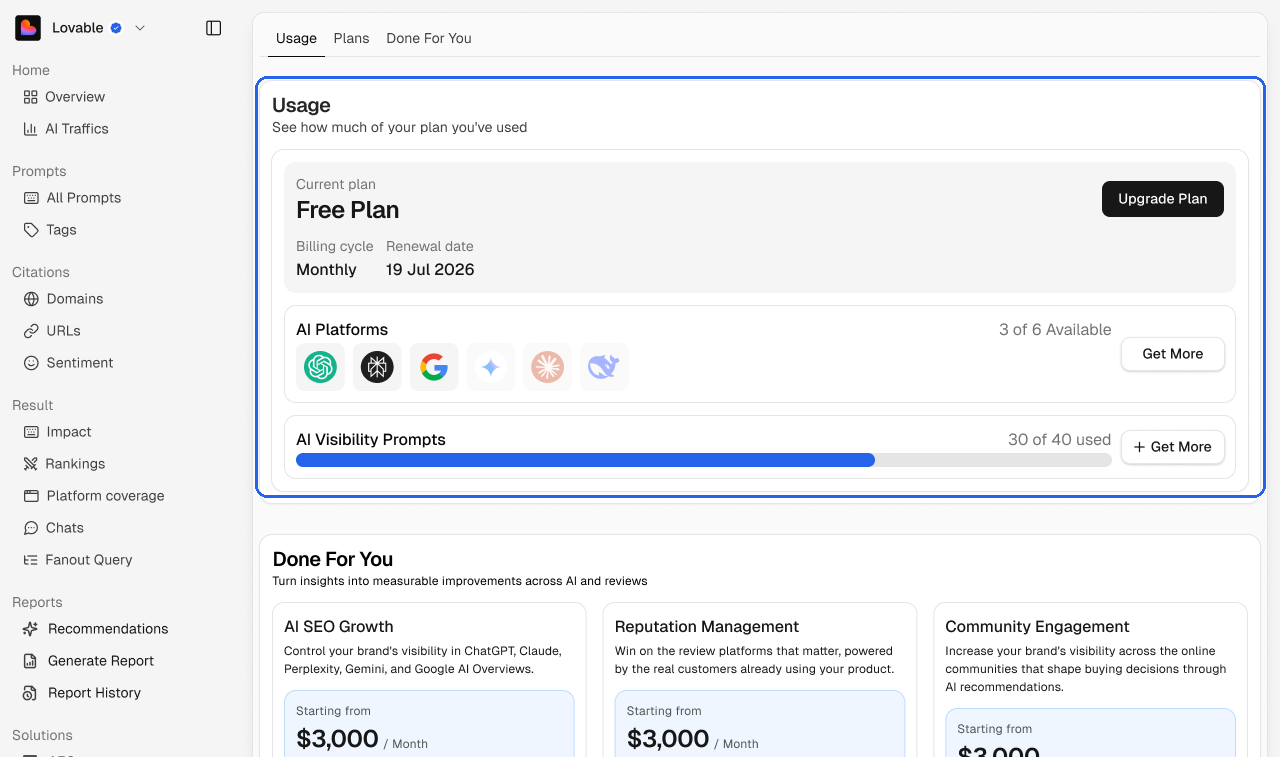Click Get More for AI Platforms
The width and height of the screenshot is (1280, 757).
1173,354
